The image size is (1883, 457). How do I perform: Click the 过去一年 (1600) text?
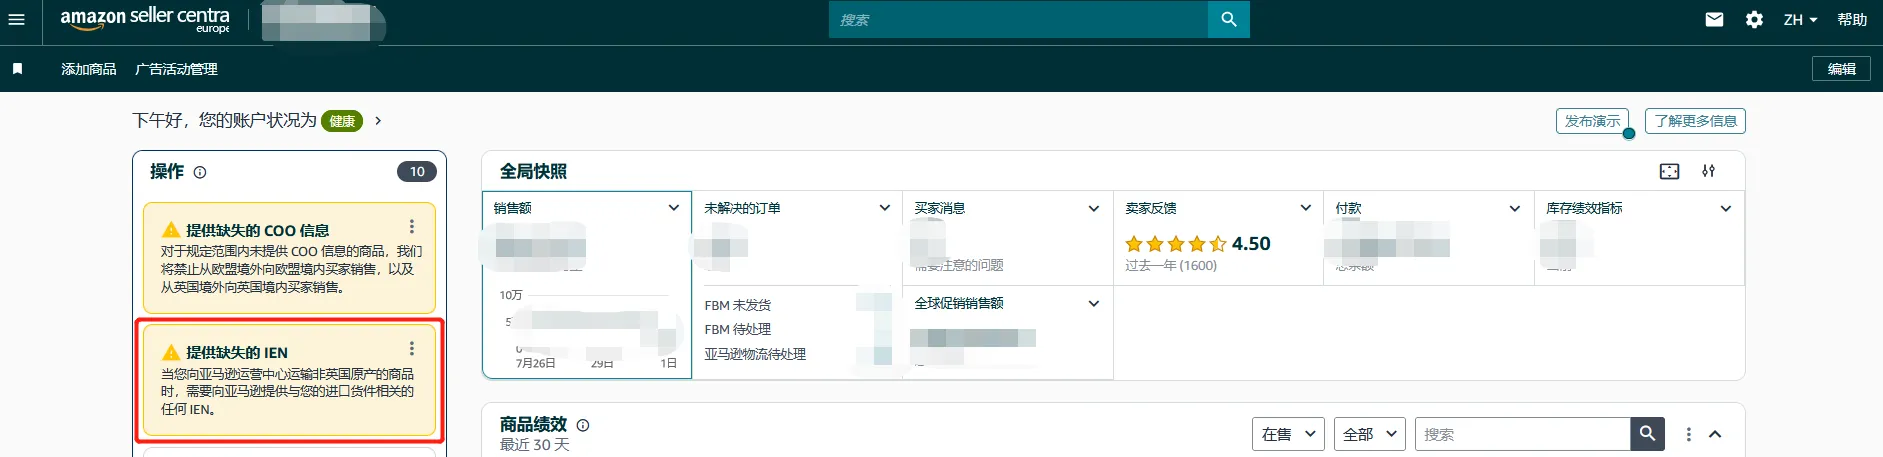click(x=1171, y=265)
